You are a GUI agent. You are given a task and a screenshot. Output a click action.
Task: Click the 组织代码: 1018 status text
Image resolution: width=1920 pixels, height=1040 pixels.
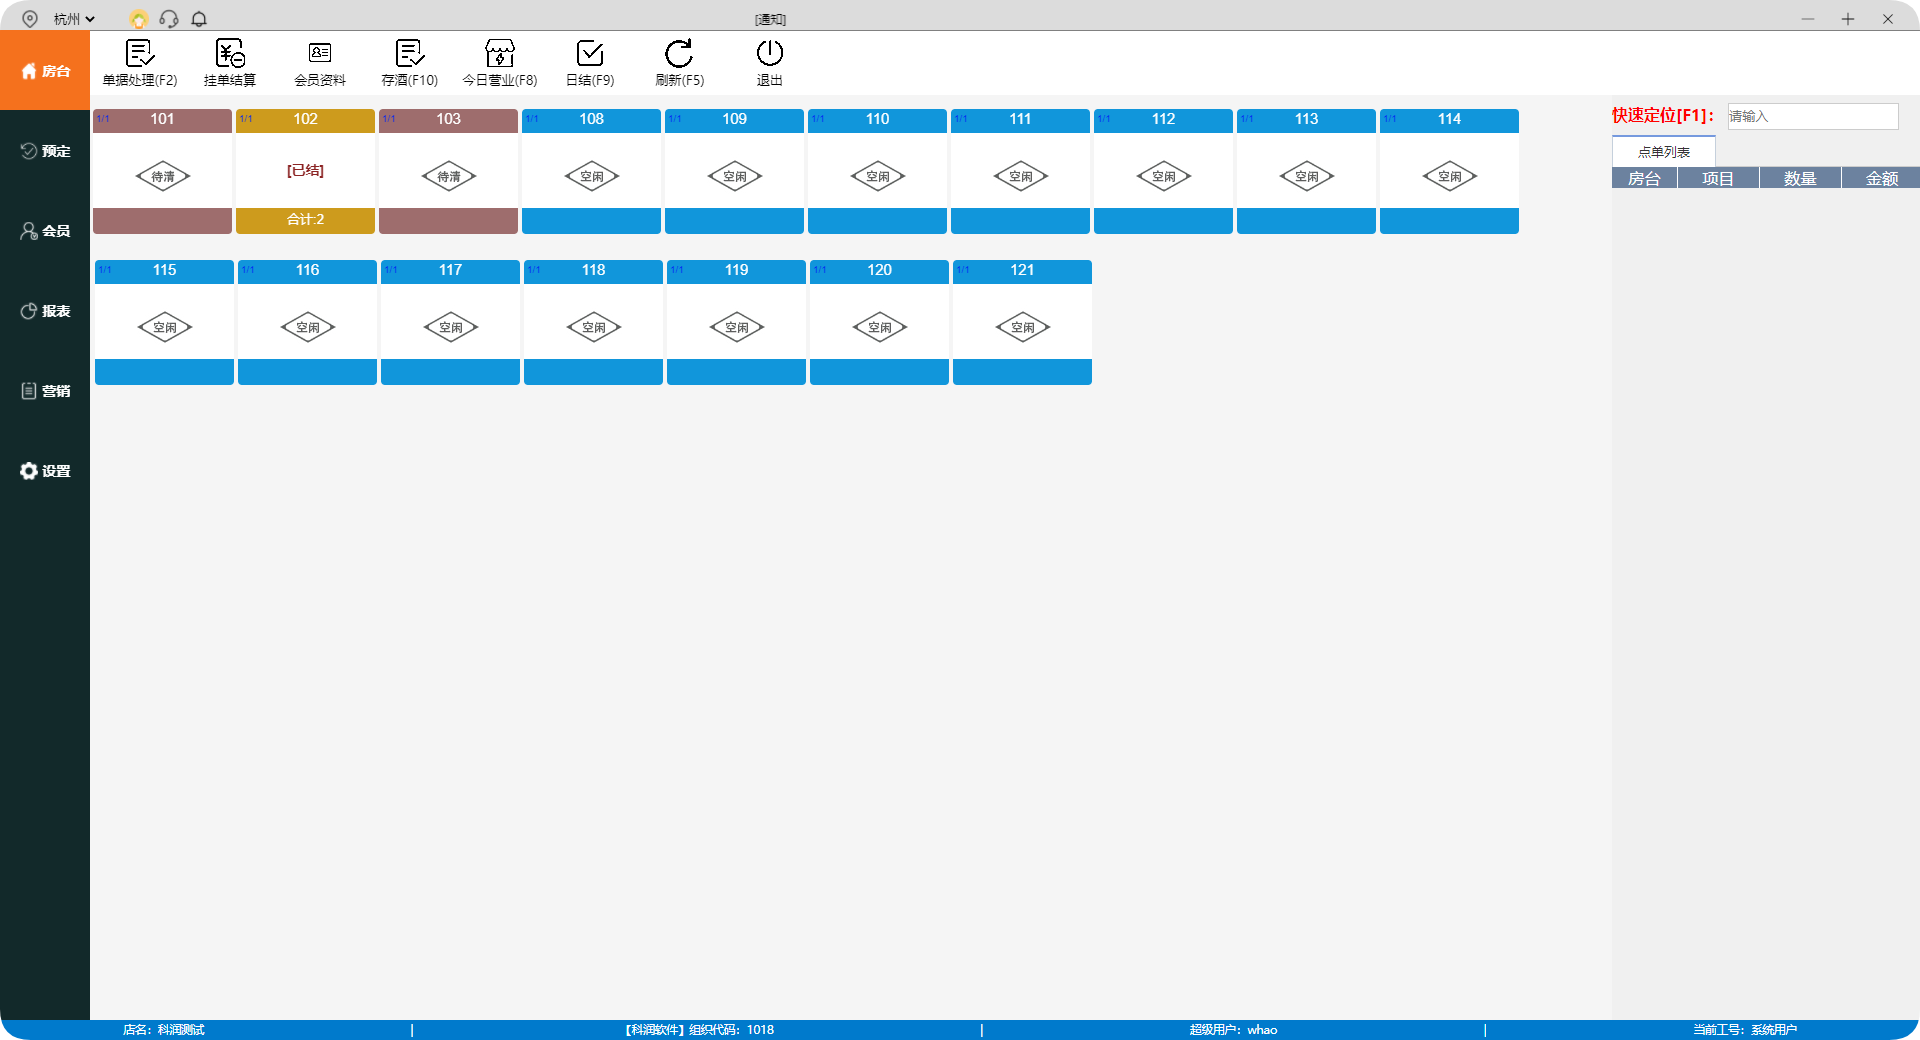[731, 1029]
